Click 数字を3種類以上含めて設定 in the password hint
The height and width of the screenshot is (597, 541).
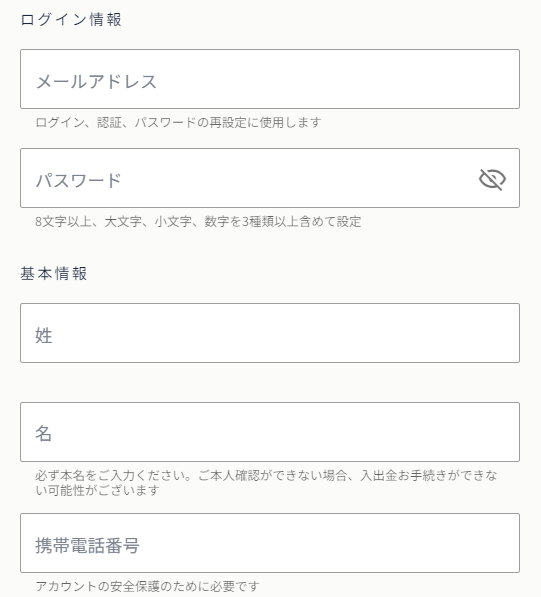(283, 222)
